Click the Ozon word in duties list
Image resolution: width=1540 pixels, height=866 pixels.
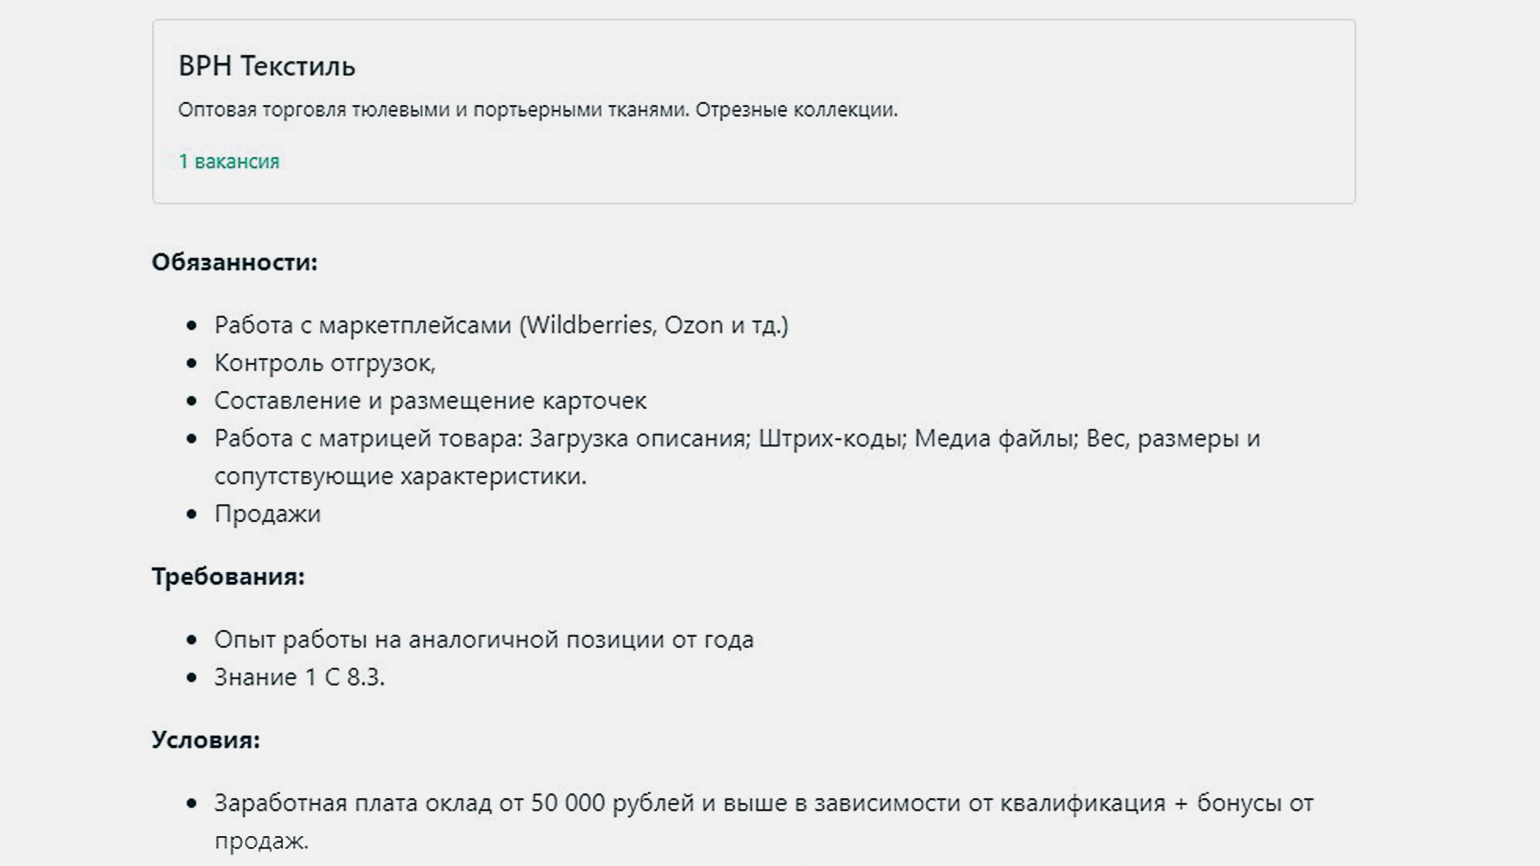[x=693, y=325]
